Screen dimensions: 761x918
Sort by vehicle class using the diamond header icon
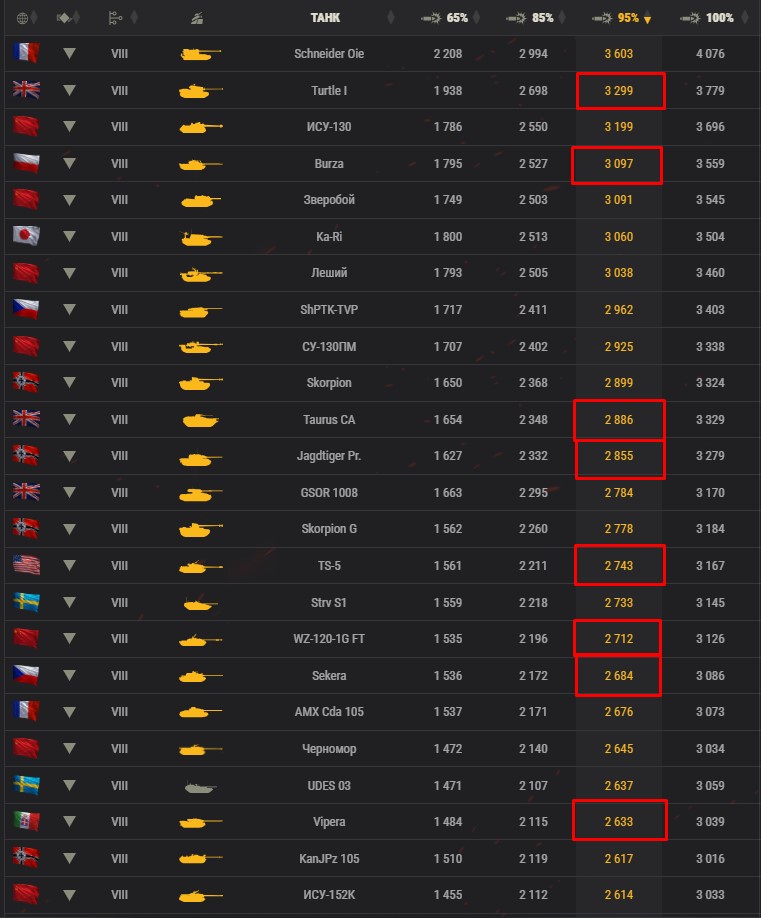coord(64,18)
